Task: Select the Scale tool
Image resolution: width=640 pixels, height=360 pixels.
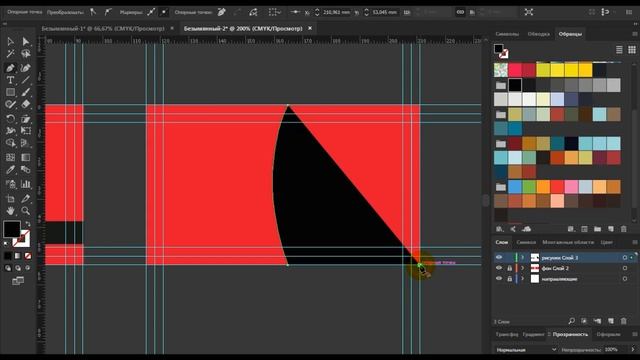Action: coord(26,119)
